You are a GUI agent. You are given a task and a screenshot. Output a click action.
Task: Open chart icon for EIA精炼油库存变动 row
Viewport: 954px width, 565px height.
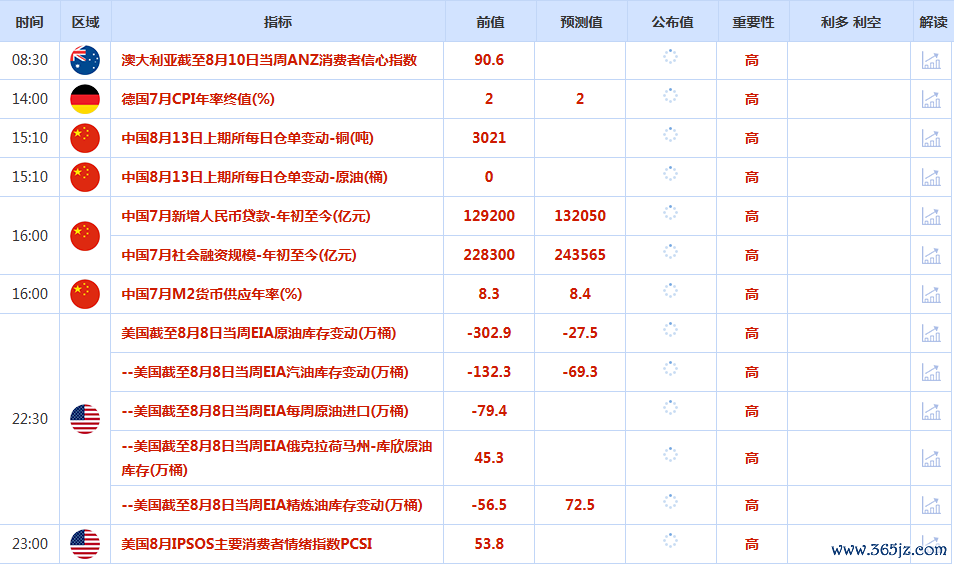tap(931, 505)
